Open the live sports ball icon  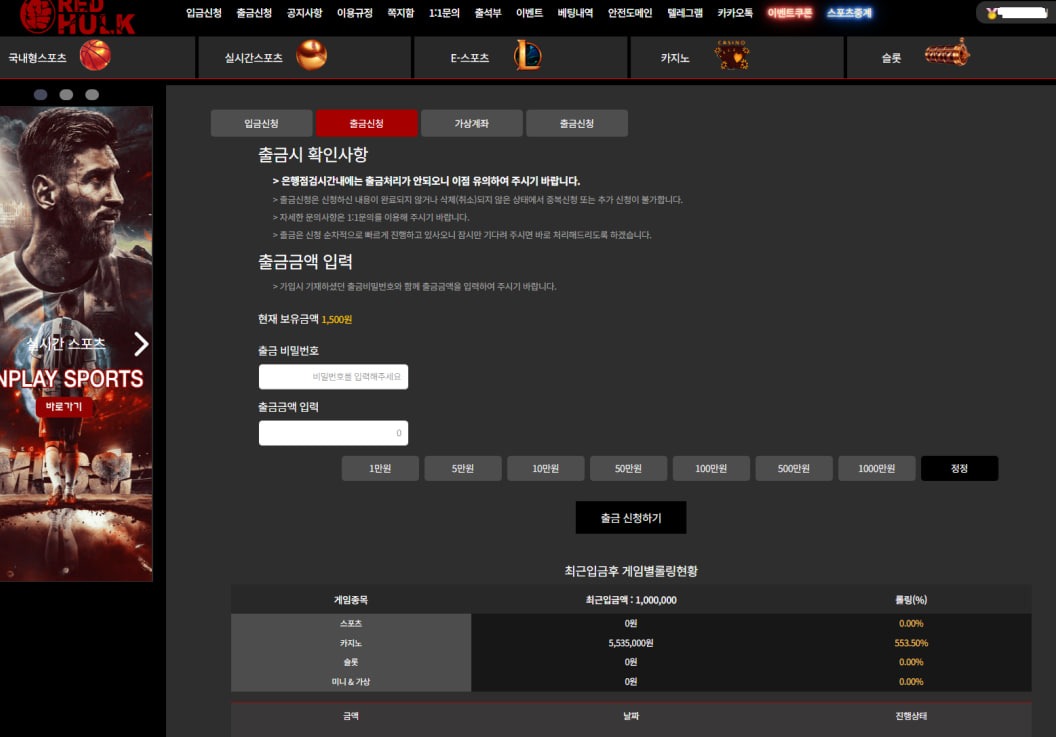point(312,55)
